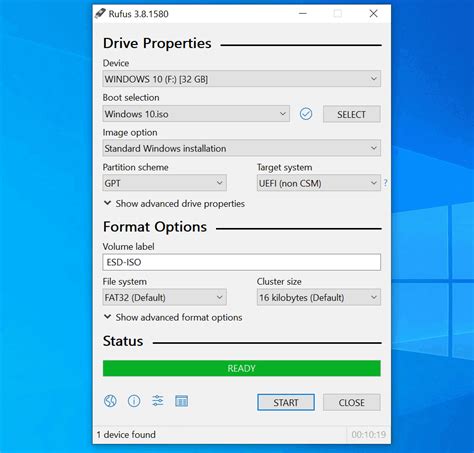
Task: Open the Boot selection dropdown
Action: 196,114
